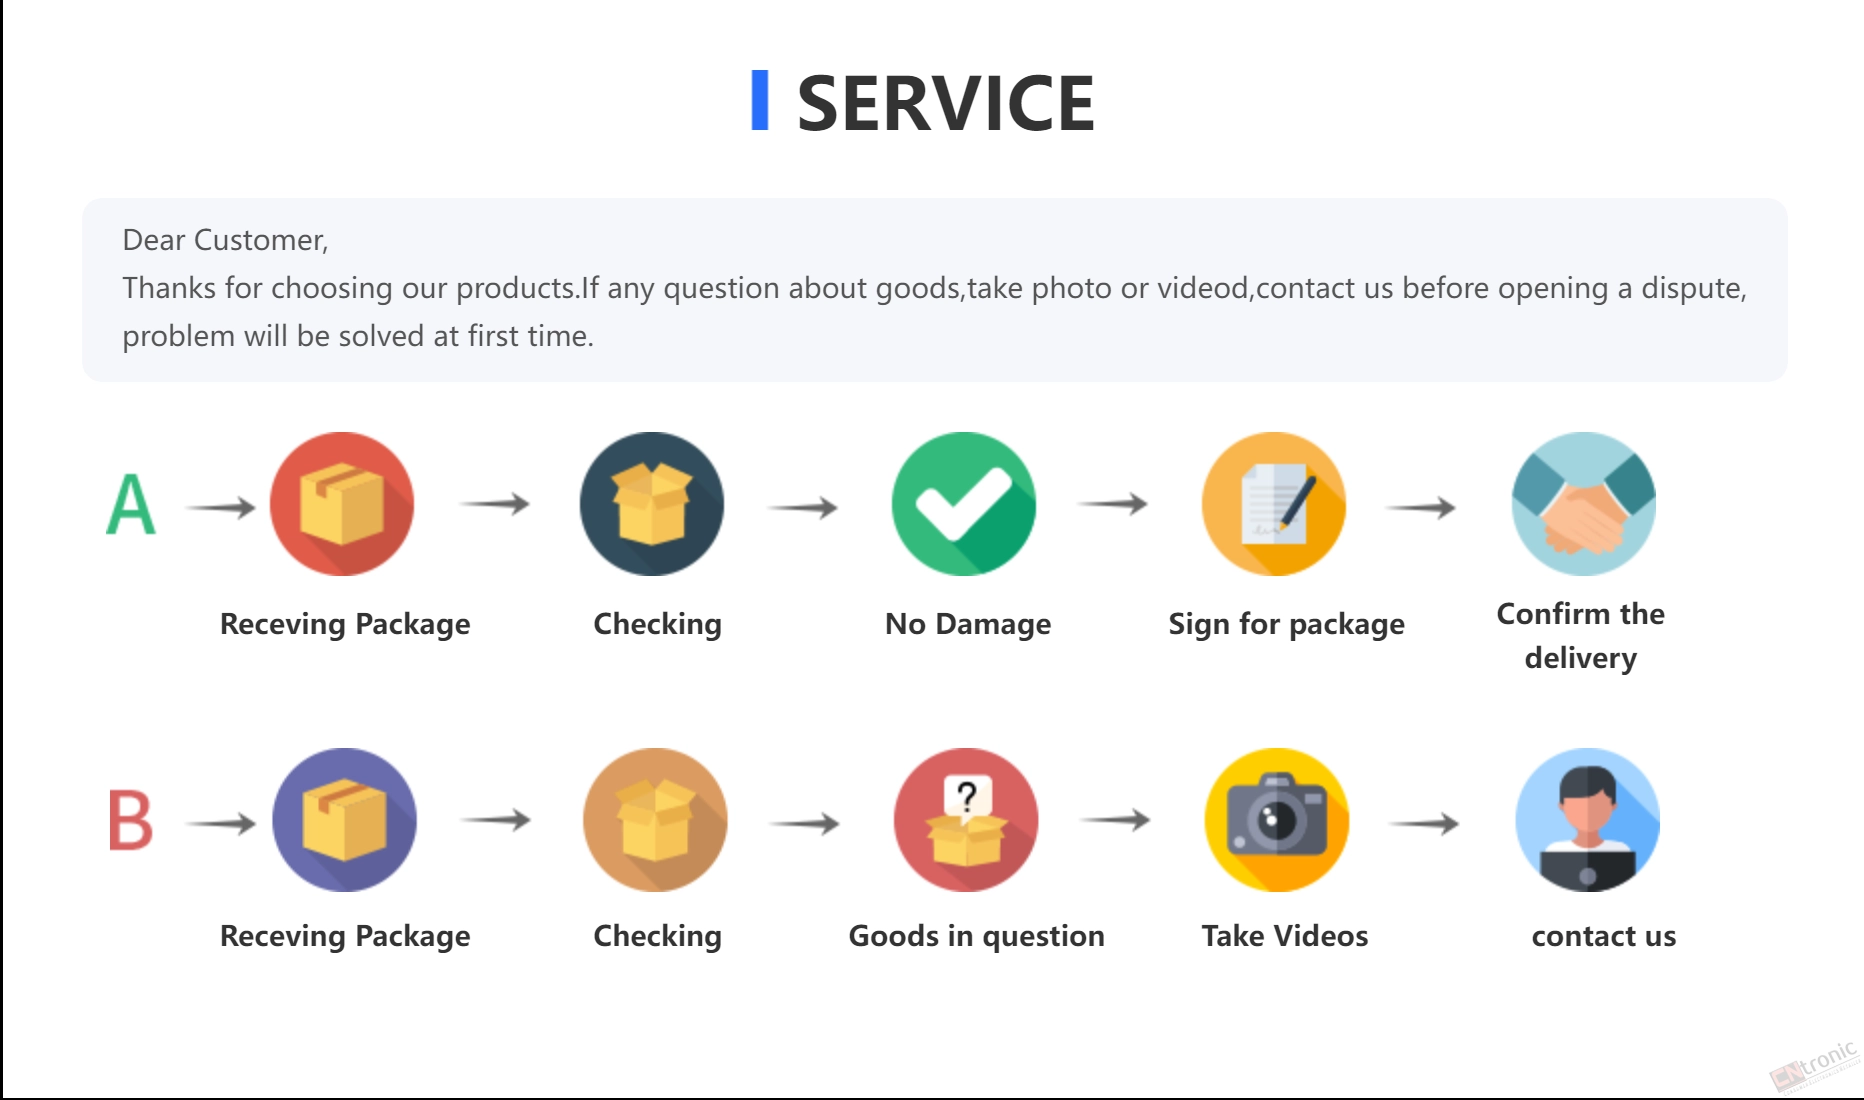Select the question mark Goods in question icon
Screen dimensions: 1864x1100
[966, 820]
